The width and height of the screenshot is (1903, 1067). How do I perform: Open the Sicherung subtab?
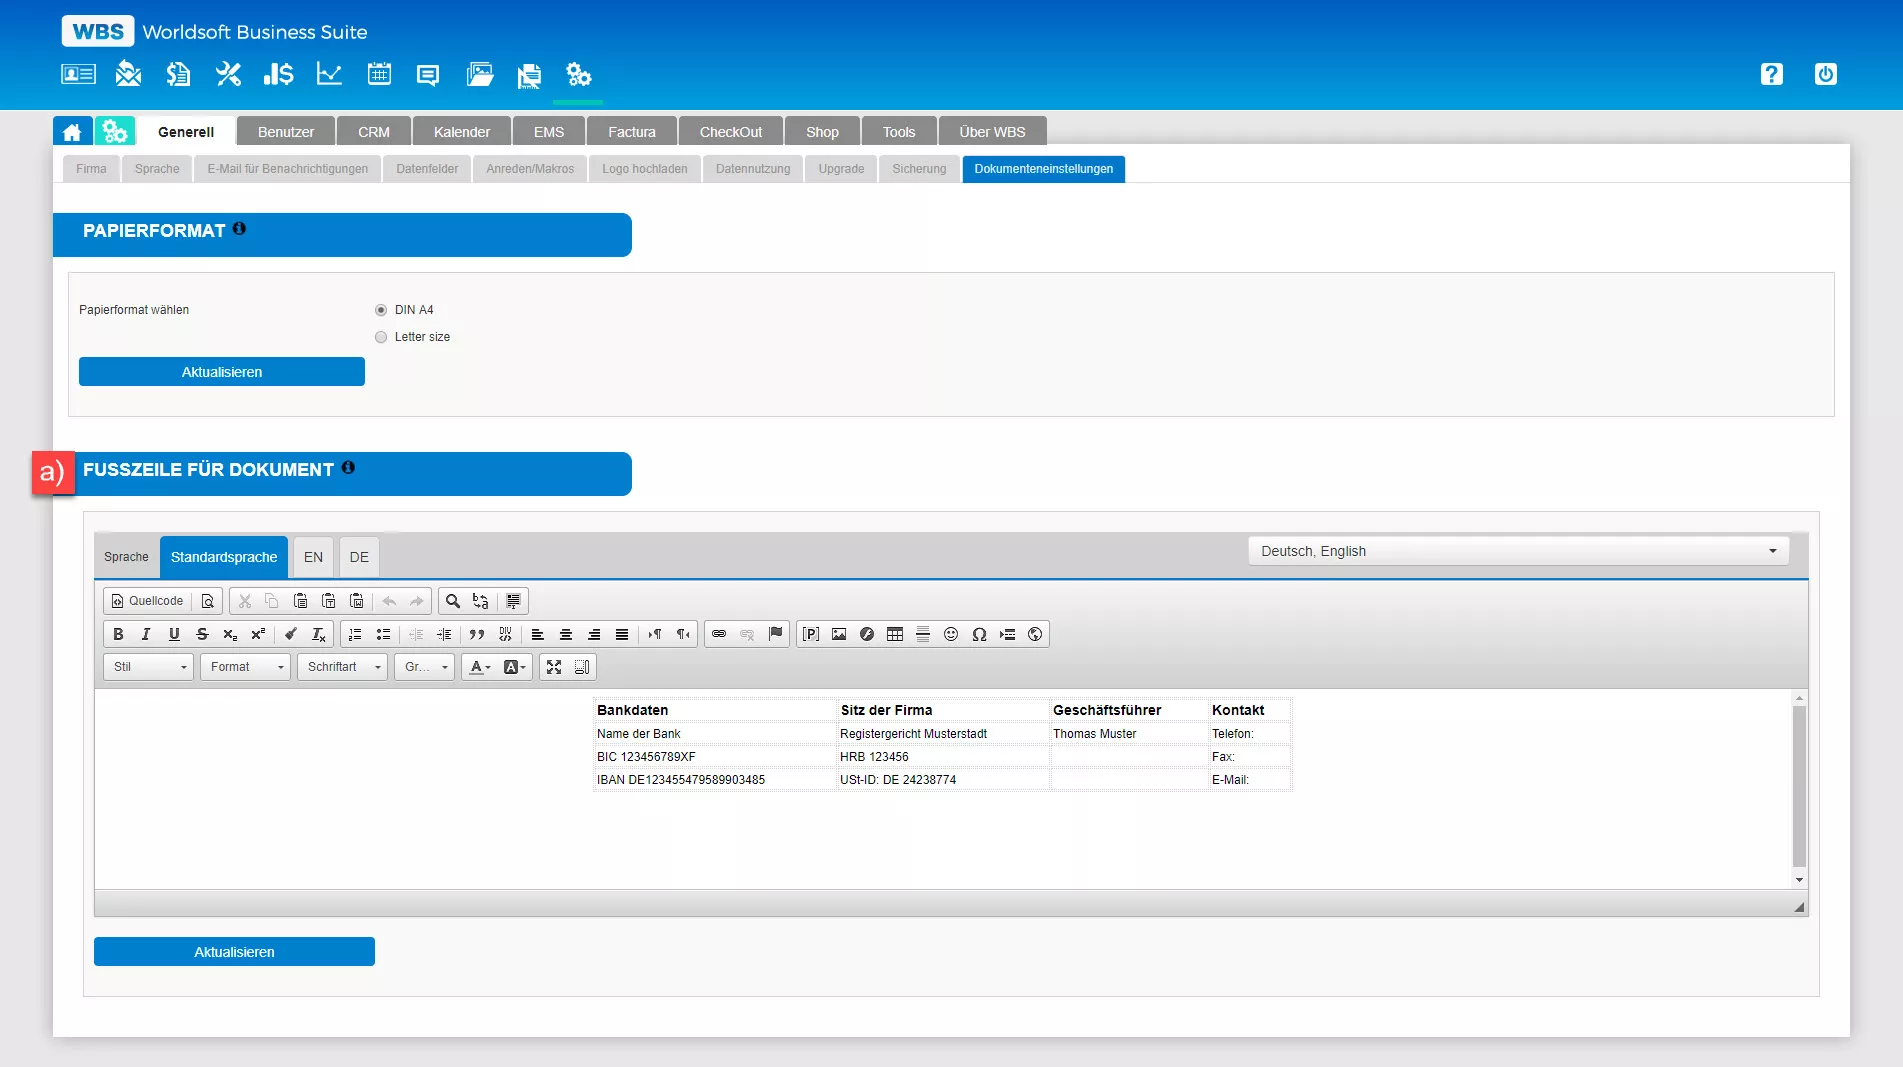[919, 169]
